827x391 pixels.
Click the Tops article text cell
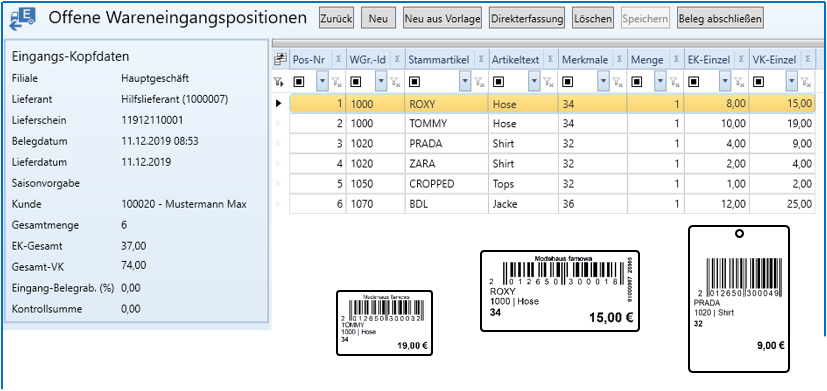point(523,184)
